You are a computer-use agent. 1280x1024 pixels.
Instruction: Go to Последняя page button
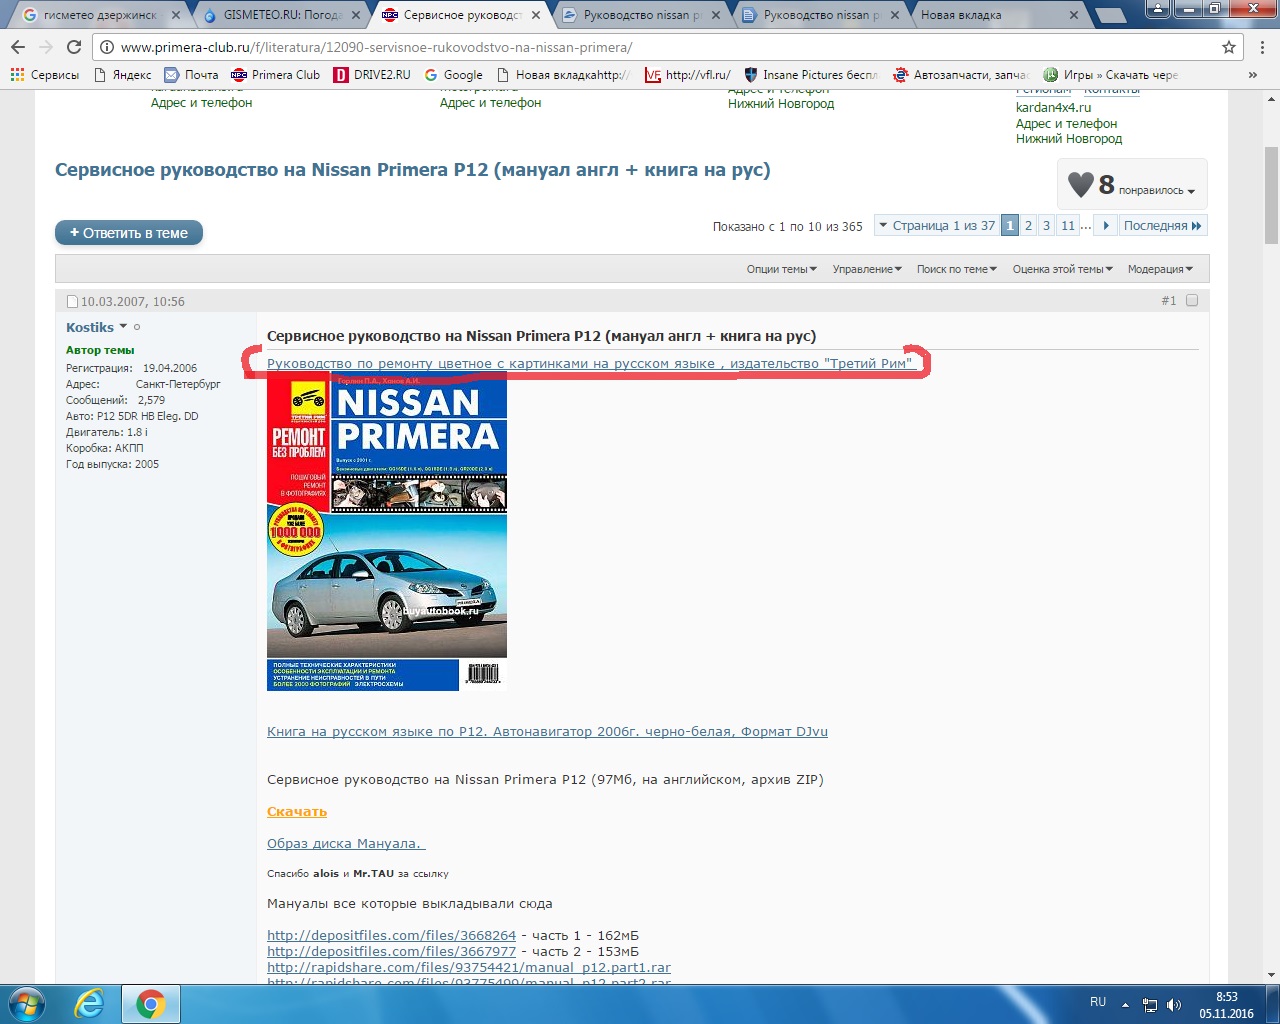pos(1163,226)
